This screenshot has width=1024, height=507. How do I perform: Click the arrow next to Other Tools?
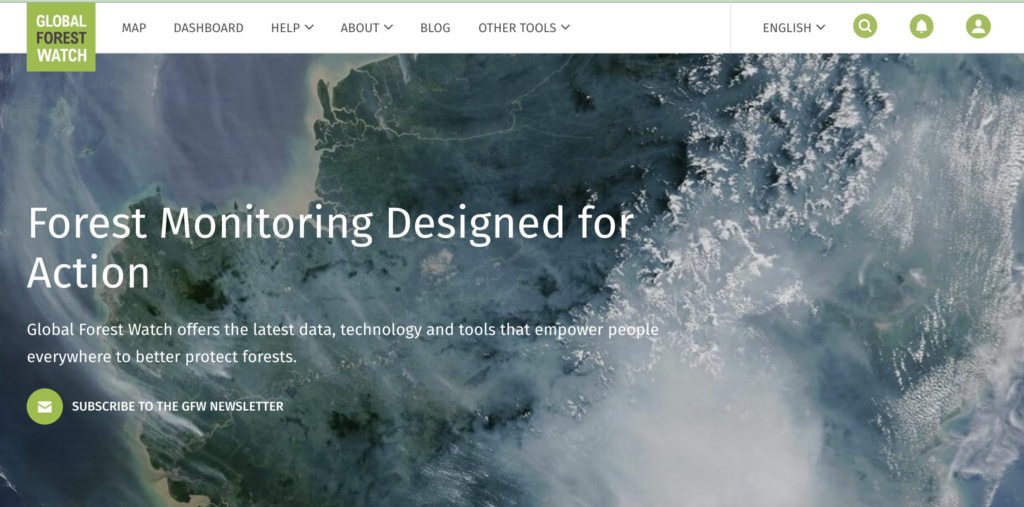point(565,28)
